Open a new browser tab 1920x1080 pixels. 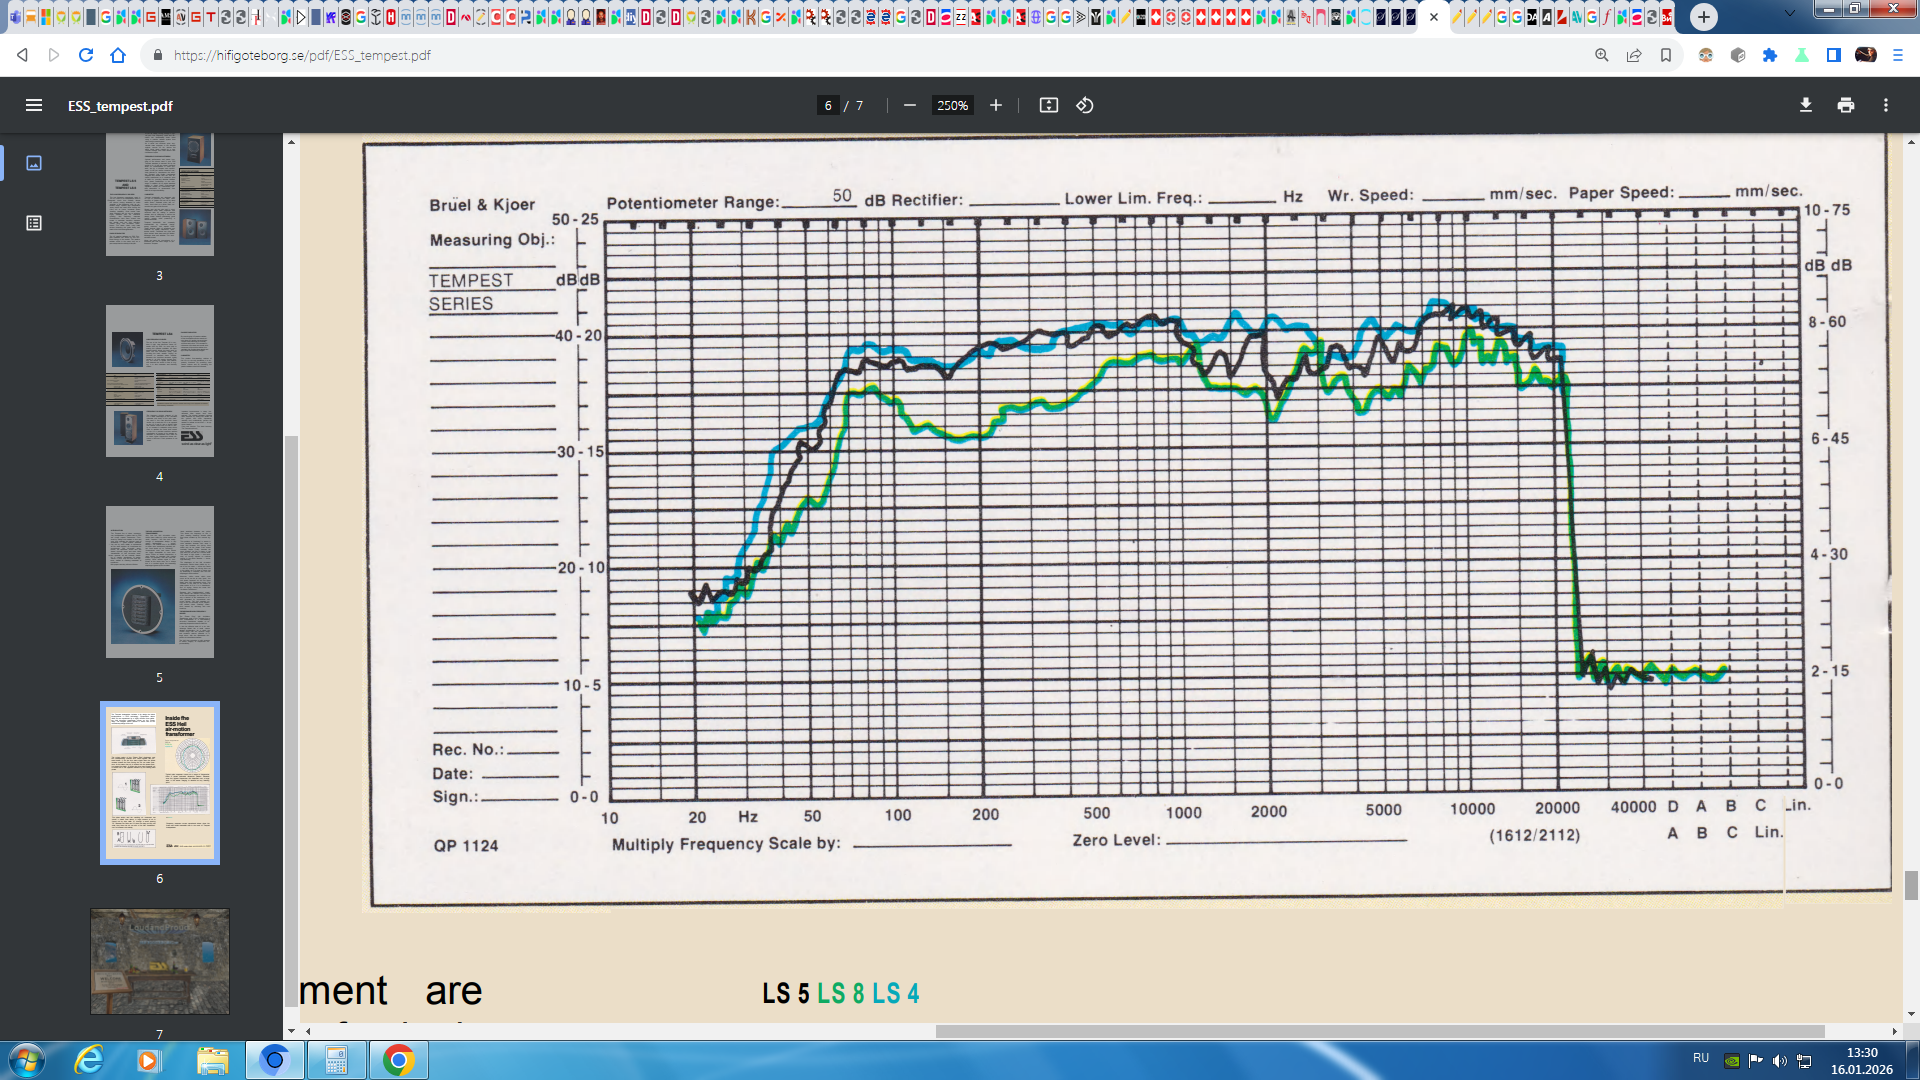(x=1704, y=16)
